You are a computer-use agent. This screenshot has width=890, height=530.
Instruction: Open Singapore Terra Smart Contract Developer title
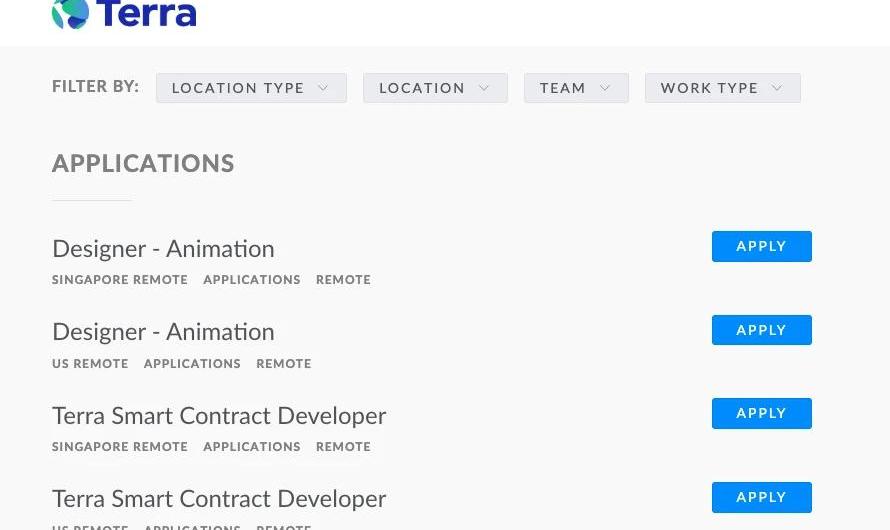point(219,416)
